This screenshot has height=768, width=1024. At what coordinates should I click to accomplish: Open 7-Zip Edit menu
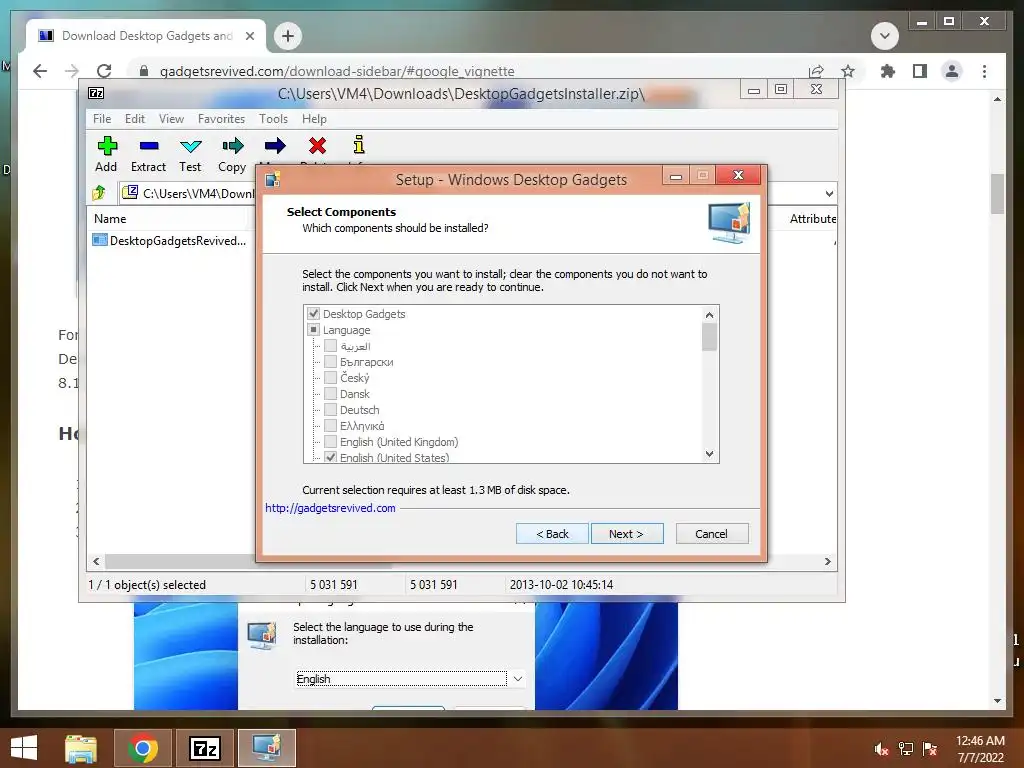click(x=135, y=119)
